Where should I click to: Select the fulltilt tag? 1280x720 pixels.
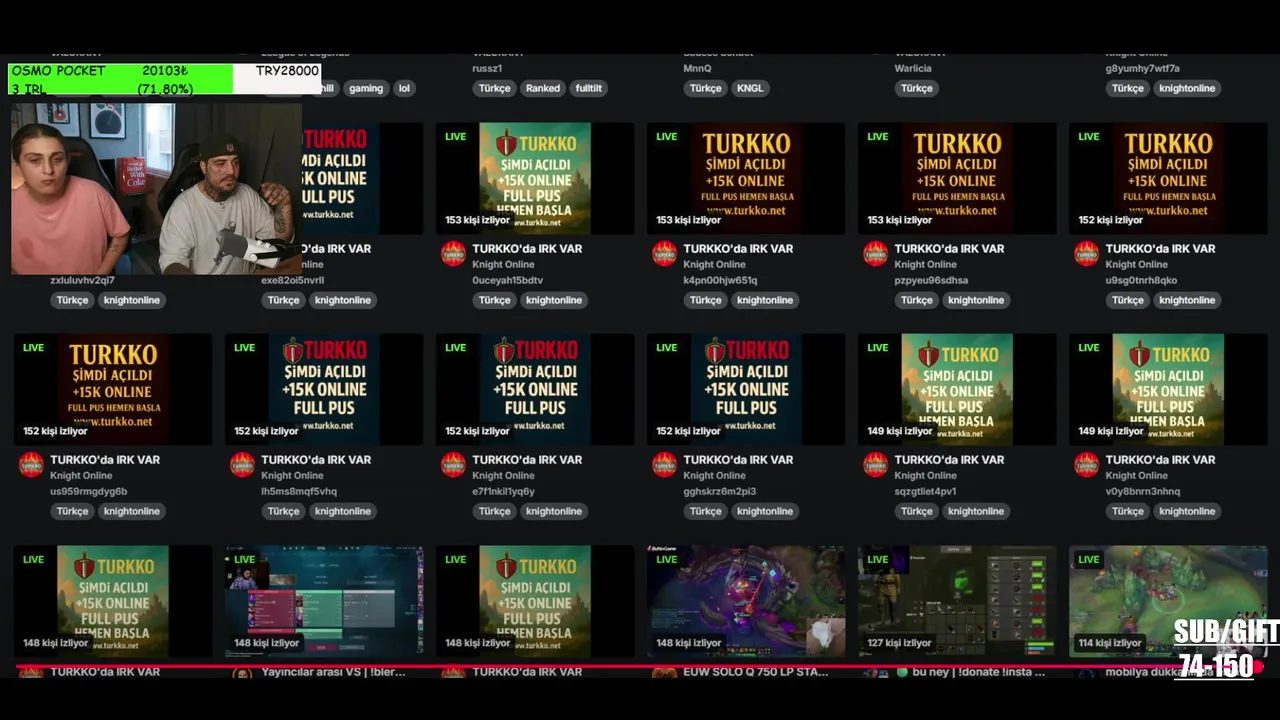589,88
